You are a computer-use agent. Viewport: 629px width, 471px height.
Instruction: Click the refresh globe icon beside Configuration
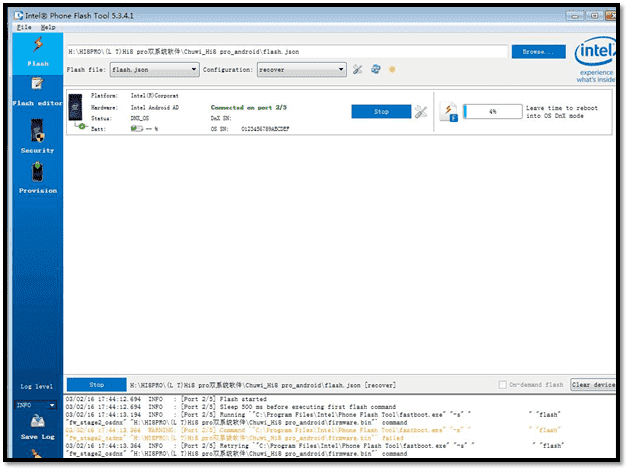click(x=375, y=69)
